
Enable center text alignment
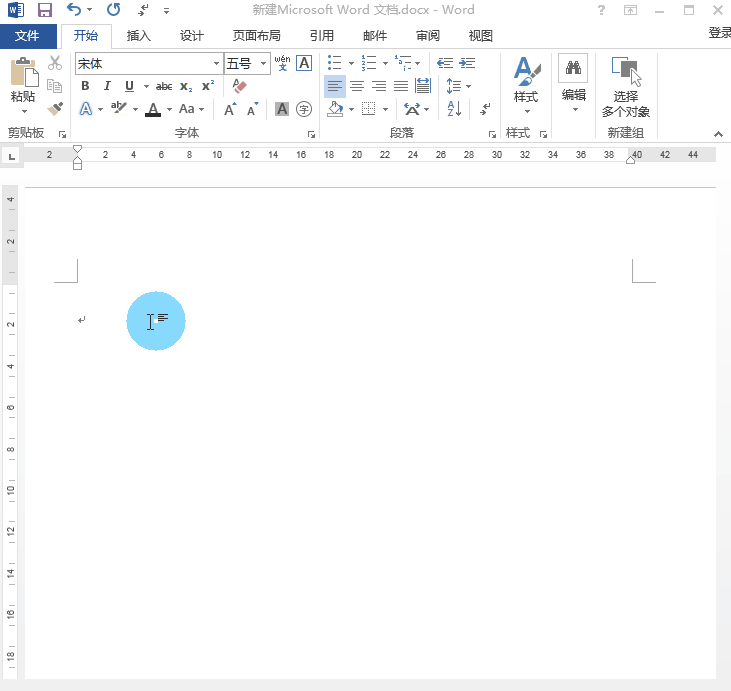(x=357, y=86)
